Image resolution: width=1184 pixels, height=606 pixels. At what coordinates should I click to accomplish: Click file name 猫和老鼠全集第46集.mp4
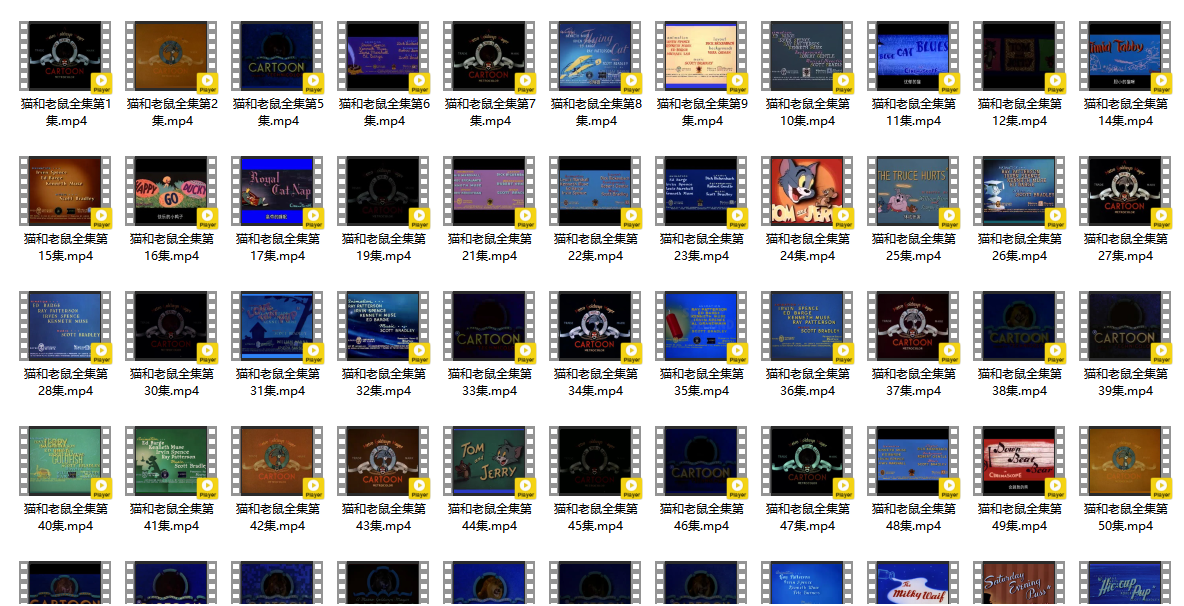(x=702, y=517)
